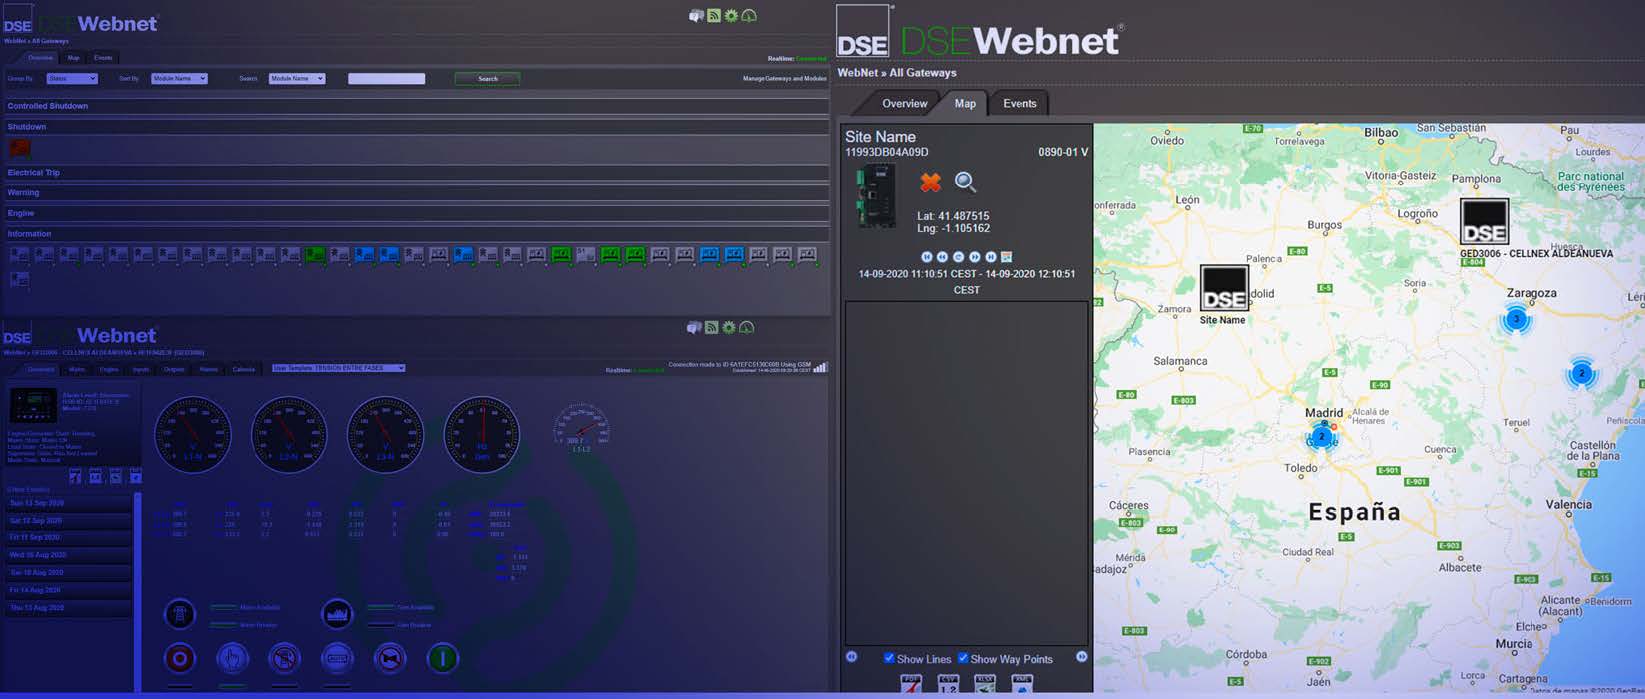The width and height of the screenshot is (1645, 699).
Task: Select Sun 13 Sep 2020 event date
Action: pyautogui.click(x=68, y=504)
